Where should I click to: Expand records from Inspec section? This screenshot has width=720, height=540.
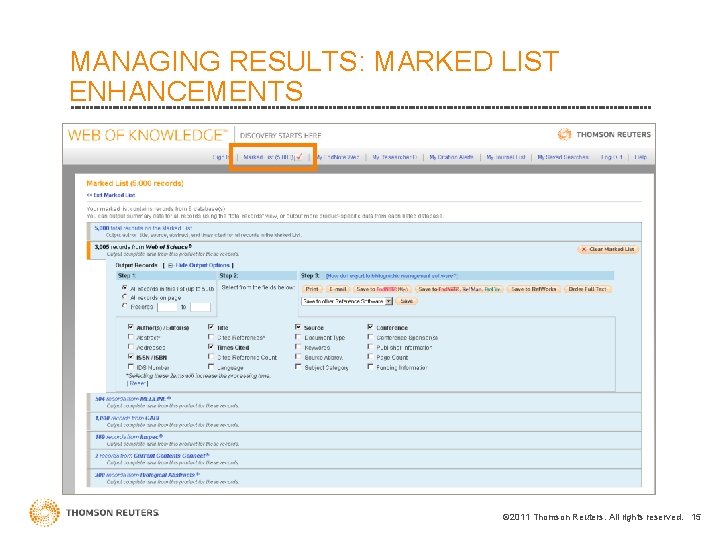129,437
